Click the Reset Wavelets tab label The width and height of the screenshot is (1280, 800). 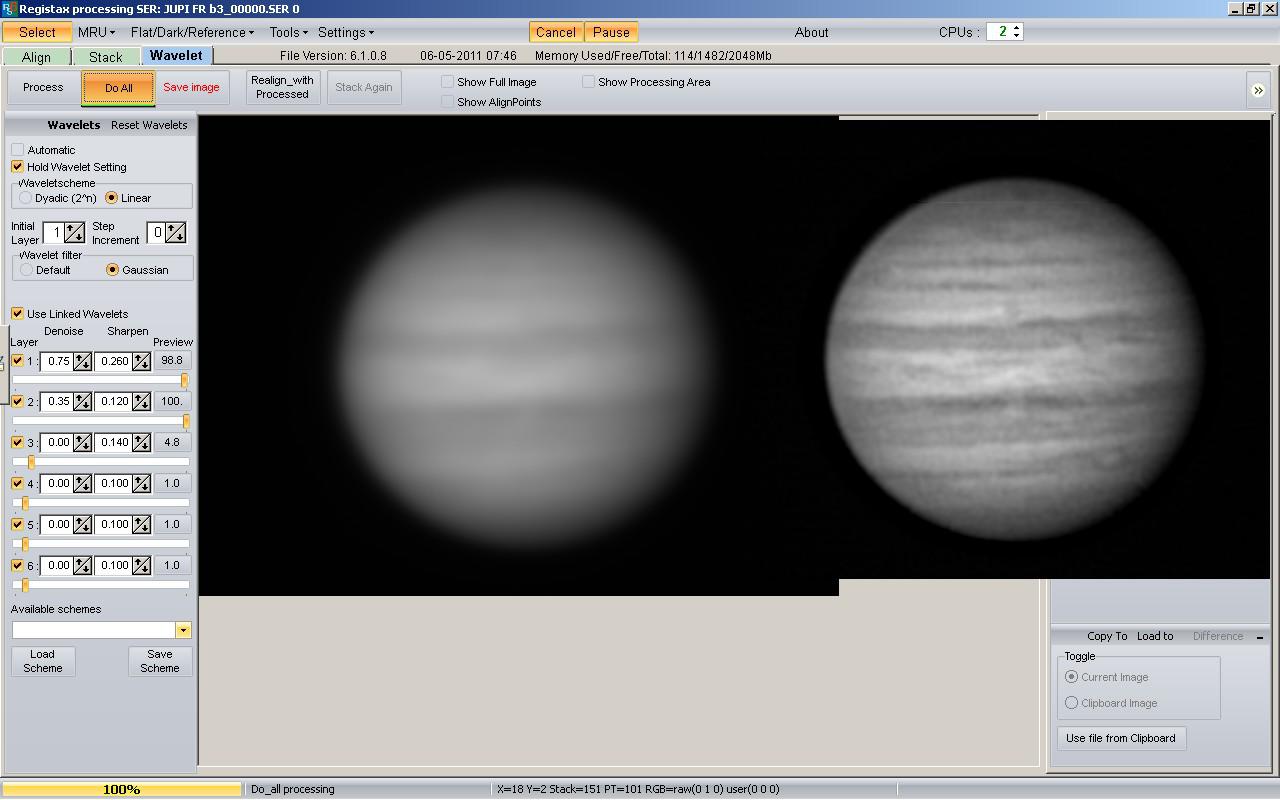tap(149, 125)
